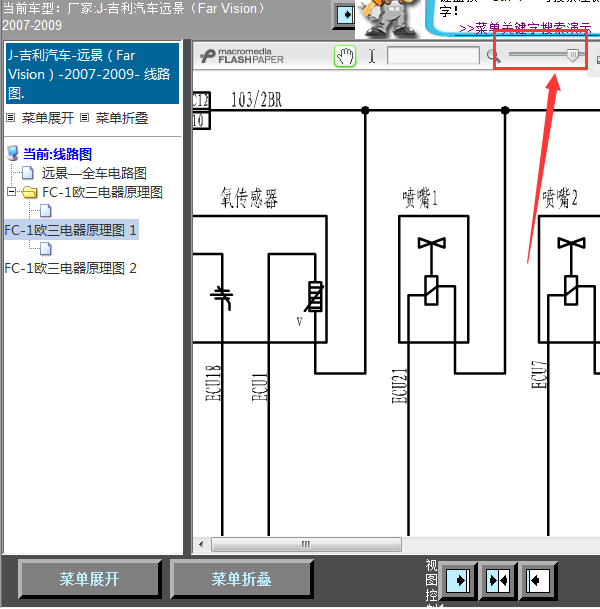Click the 菜单折叠 list icon in sidebar
Screen dimensions: 600x609
pyautogui.click(x=84, y=118)
